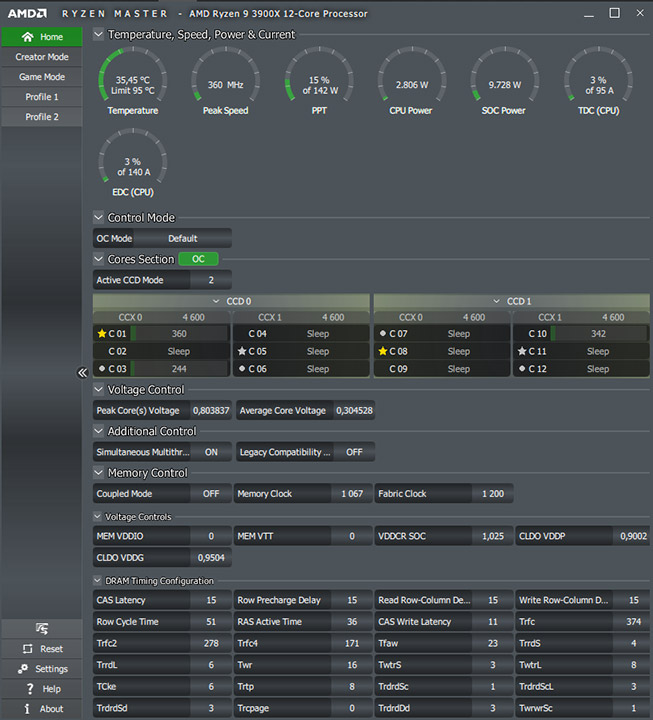Click silver star on core C 11
Viewport: 653px width, 720px height.
(522, 351)
